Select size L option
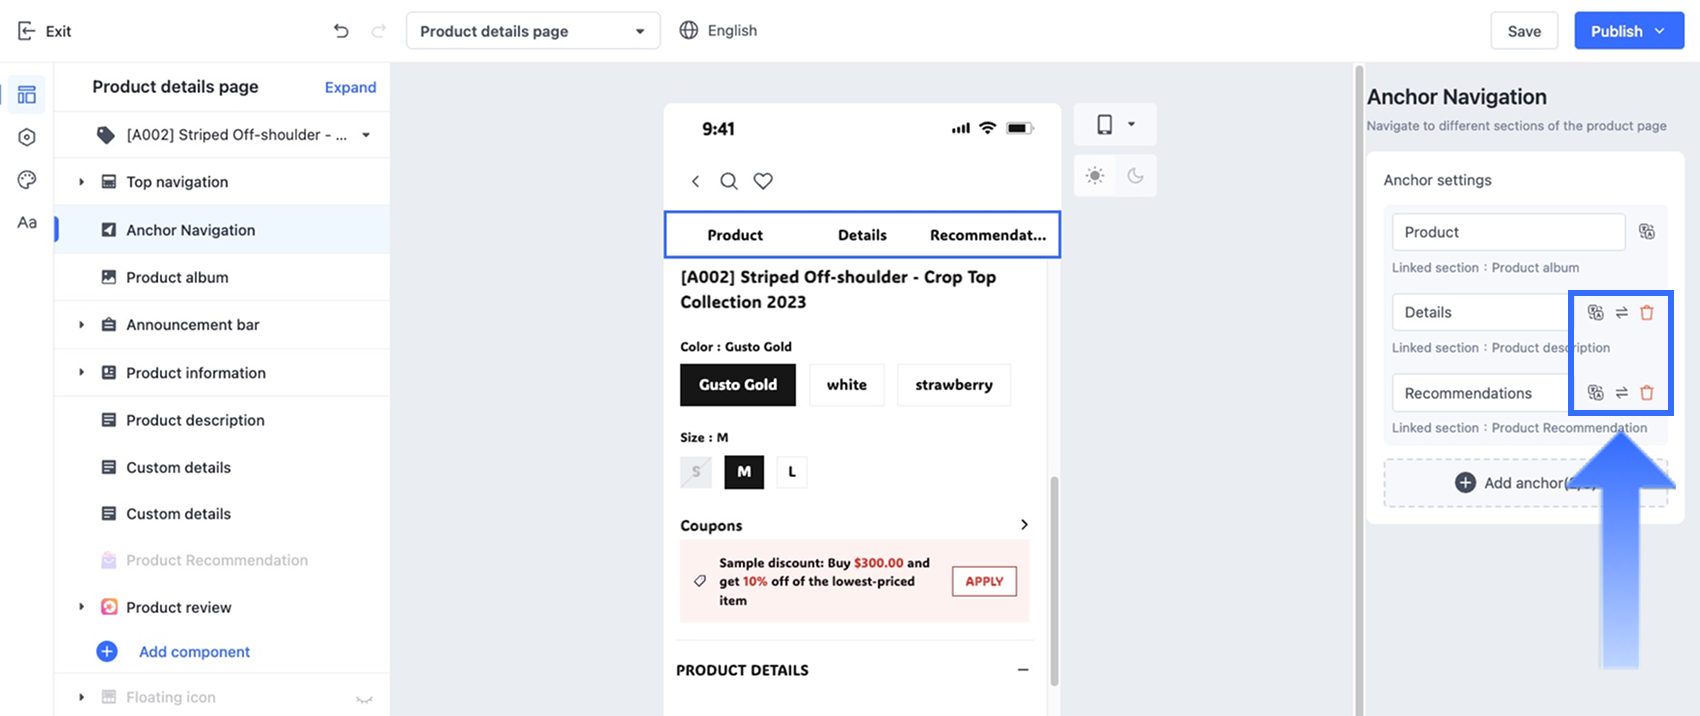 click(792, 472)
